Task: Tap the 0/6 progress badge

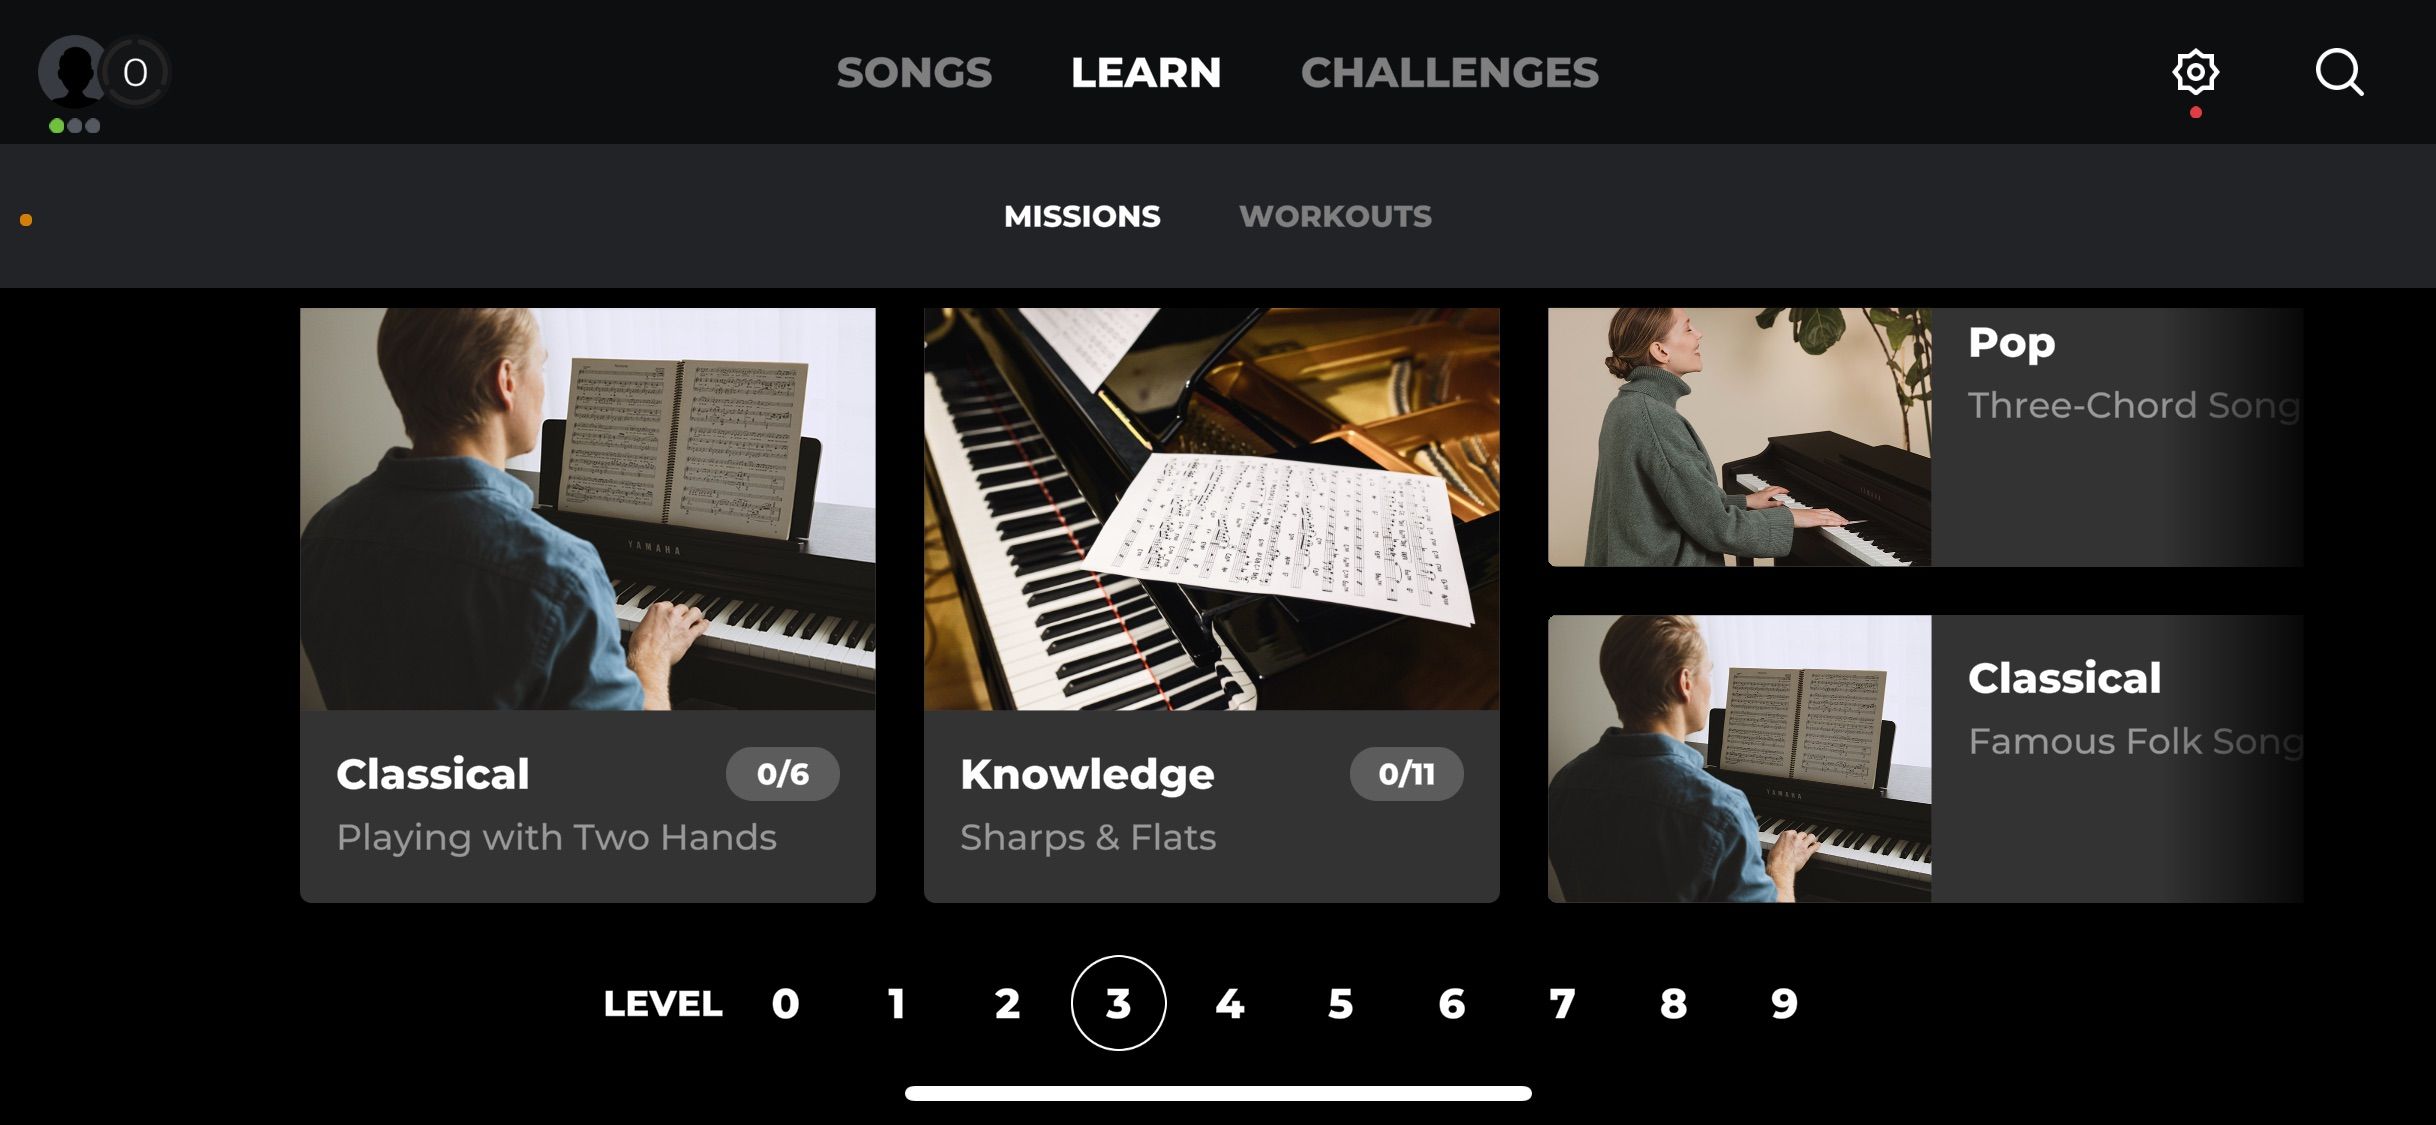Action: click(782, 774)
